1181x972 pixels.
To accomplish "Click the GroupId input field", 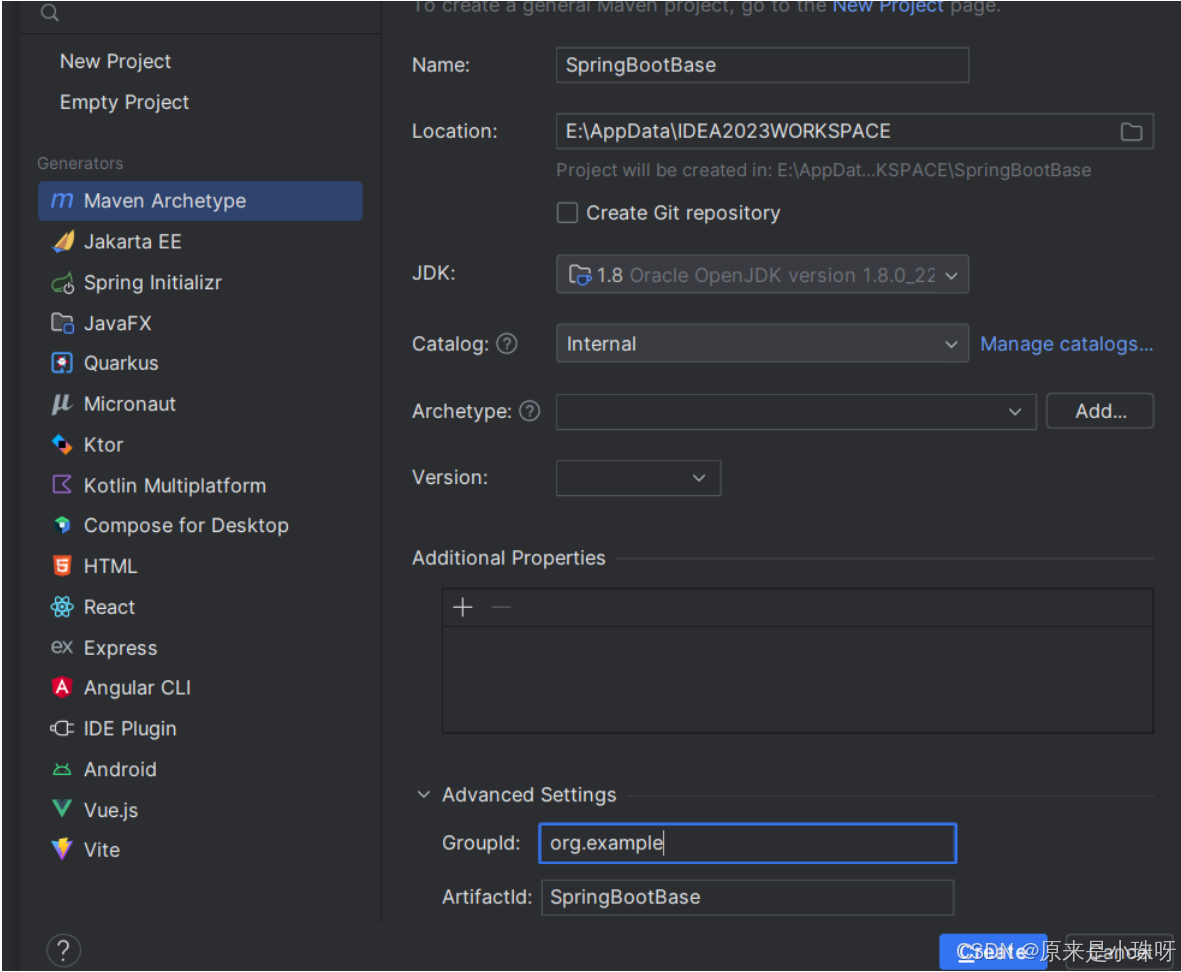I will 748,843.
